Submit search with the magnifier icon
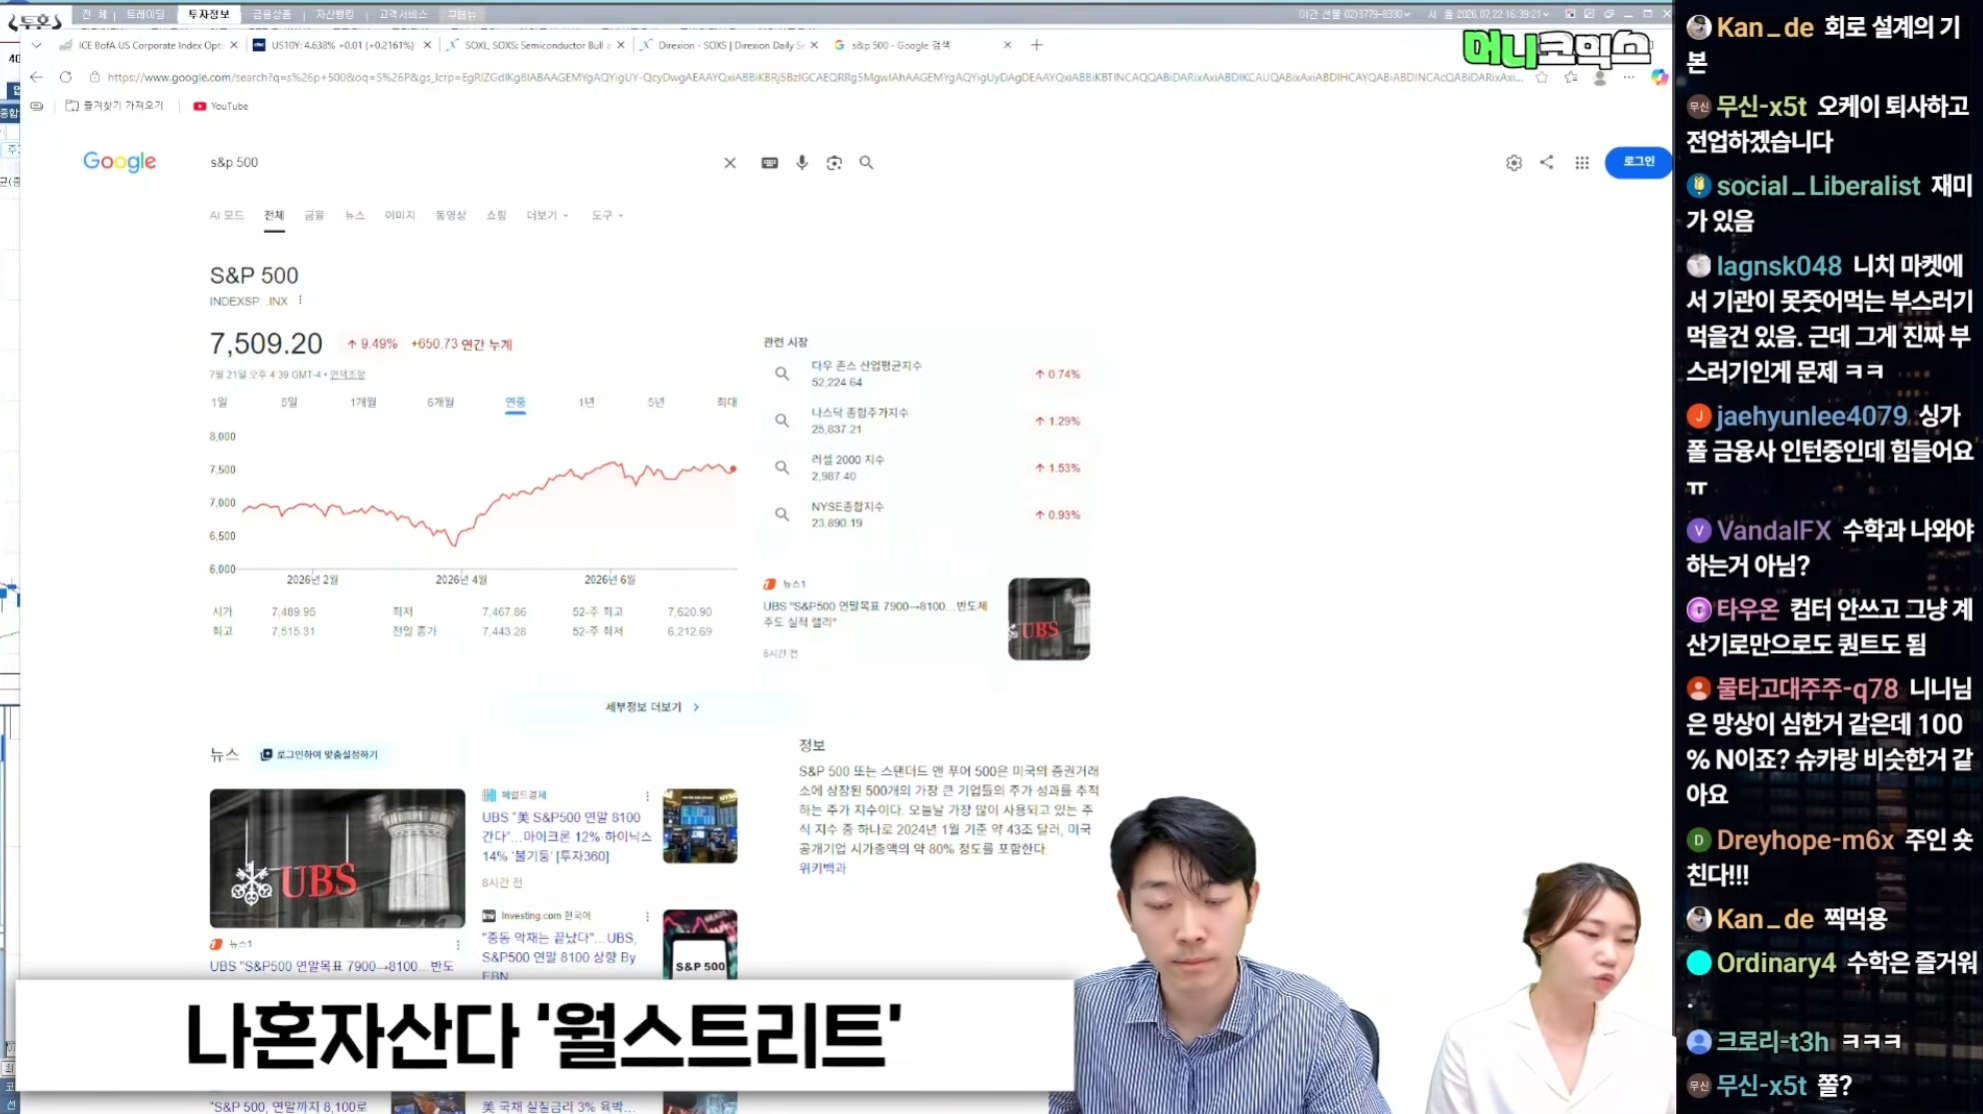 tap(866, 163)
